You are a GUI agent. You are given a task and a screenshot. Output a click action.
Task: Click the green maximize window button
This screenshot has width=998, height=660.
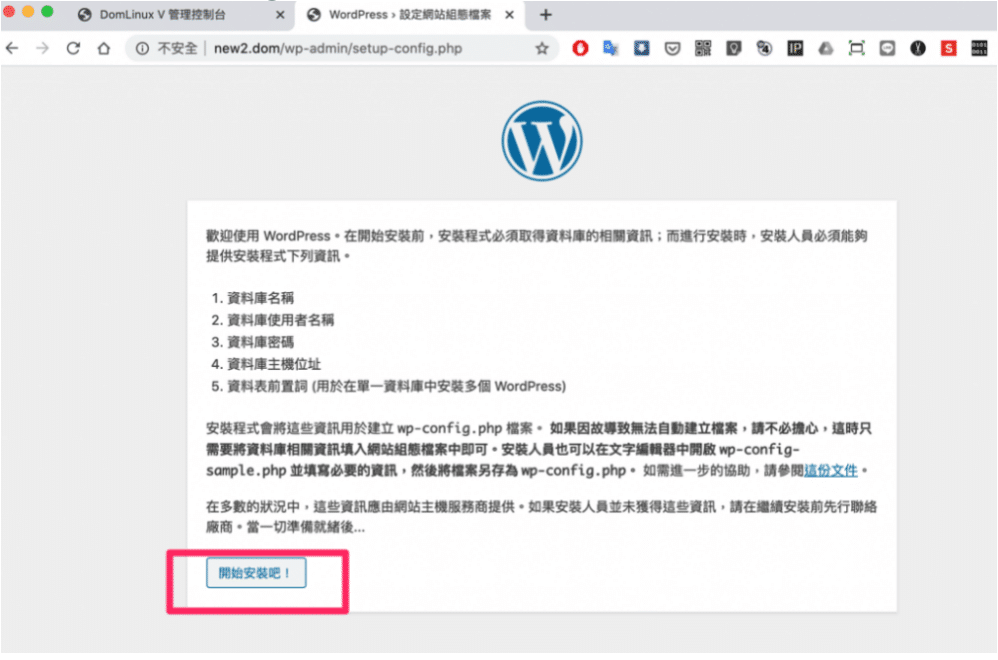47,11
